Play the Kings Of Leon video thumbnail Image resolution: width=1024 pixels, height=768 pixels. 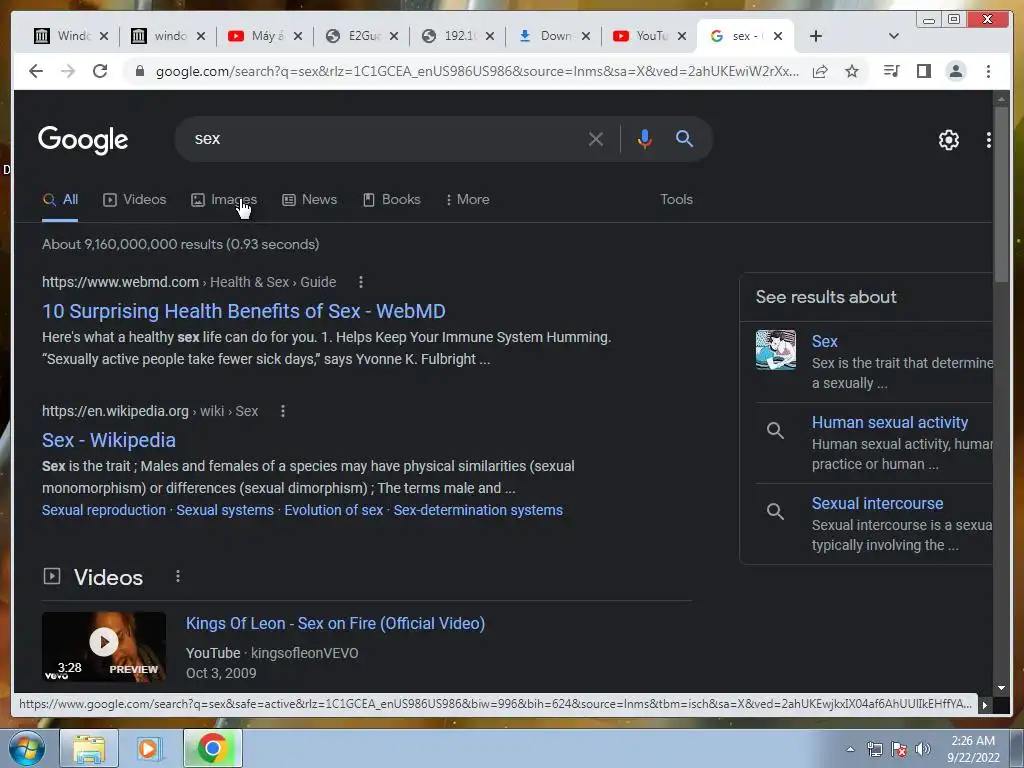click(104, 647)
